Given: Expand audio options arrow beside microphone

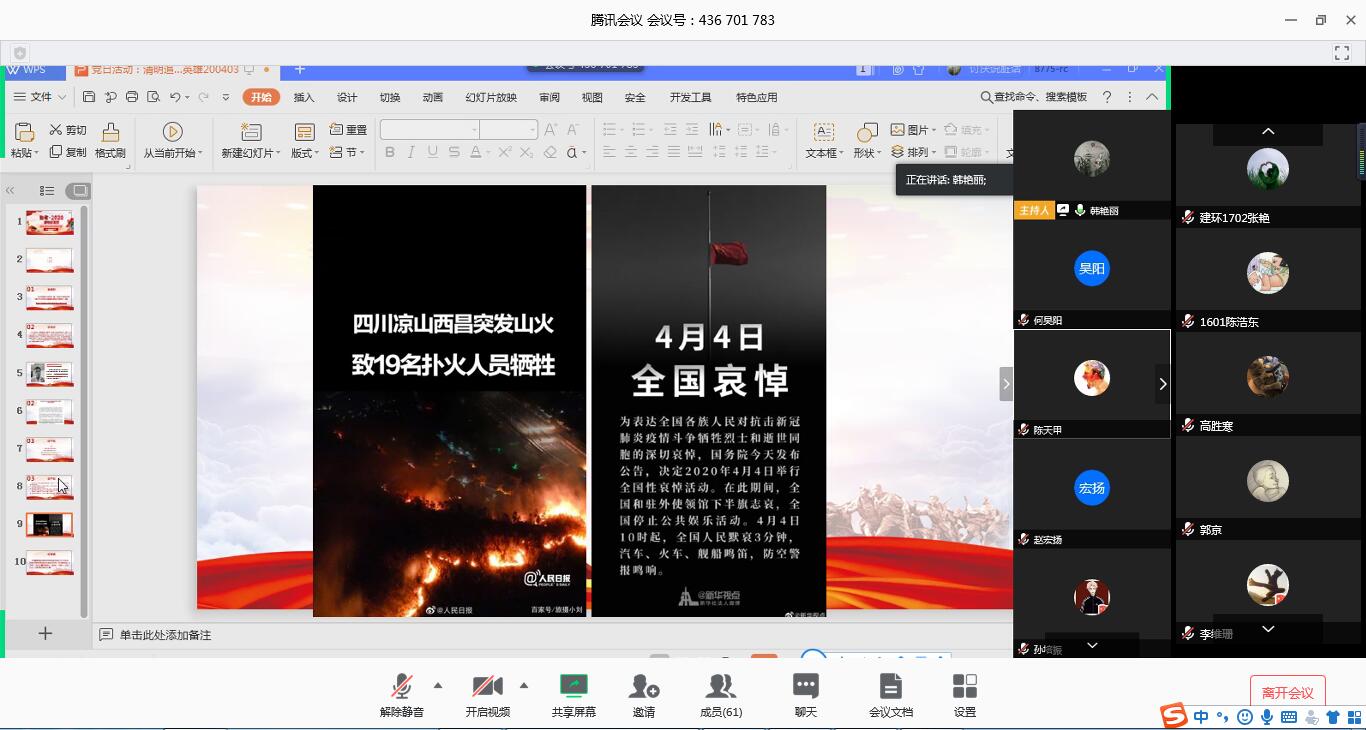Looking at the screenshot, I should [x=438, y=685].
